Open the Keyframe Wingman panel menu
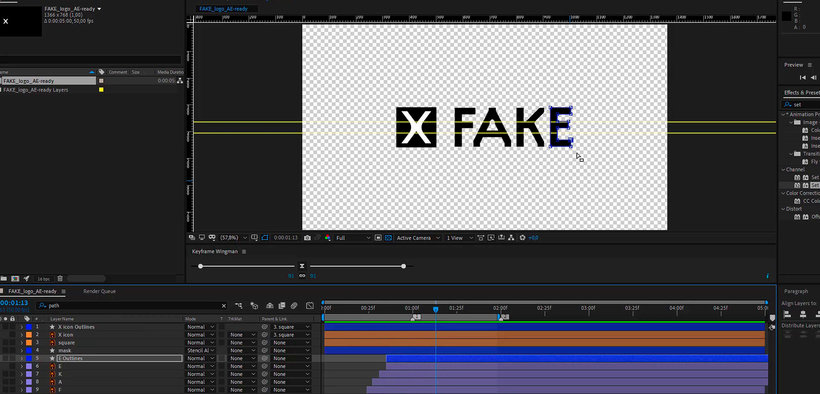Image resolution: width=820 pixels, height=394 pixels. coord(243,252)
